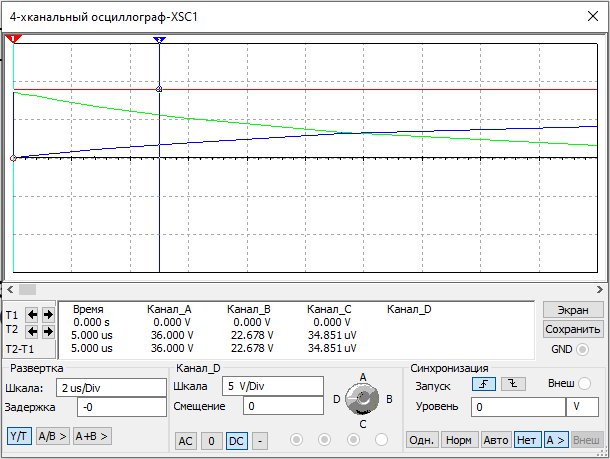610x459 pixels.
Task: Close the oscilloscope window
Action: coord(593,16)
